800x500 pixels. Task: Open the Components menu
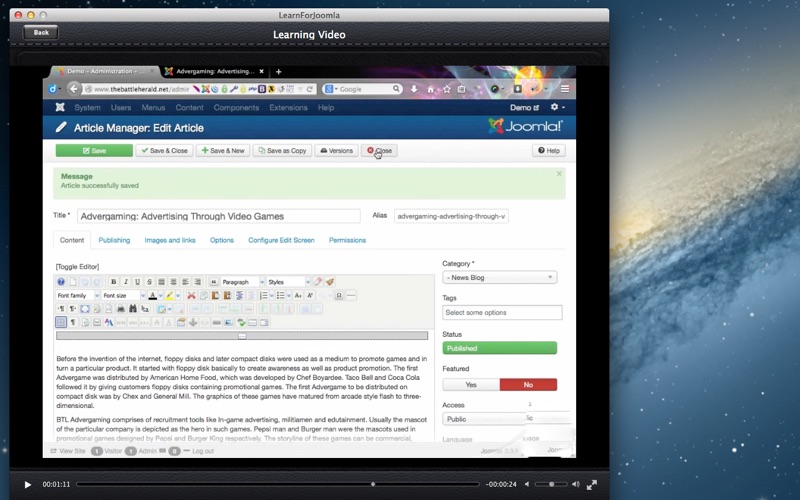coord(236,108)
